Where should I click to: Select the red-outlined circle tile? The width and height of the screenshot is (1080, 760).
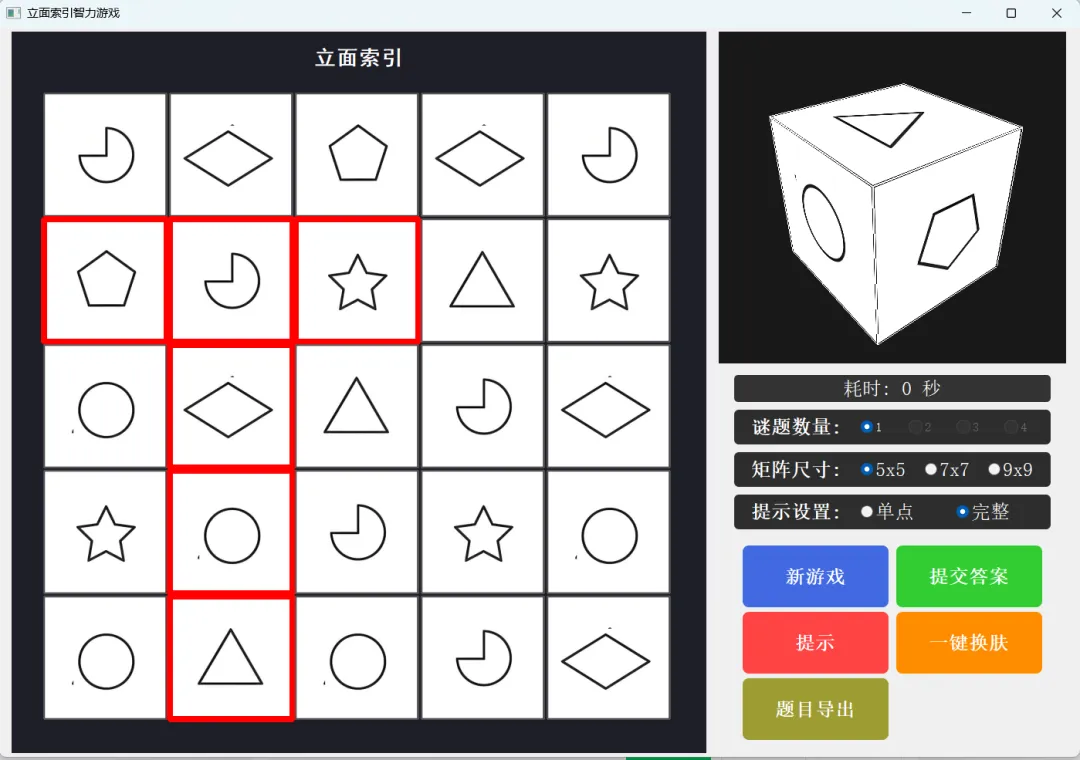click(231, 532)
